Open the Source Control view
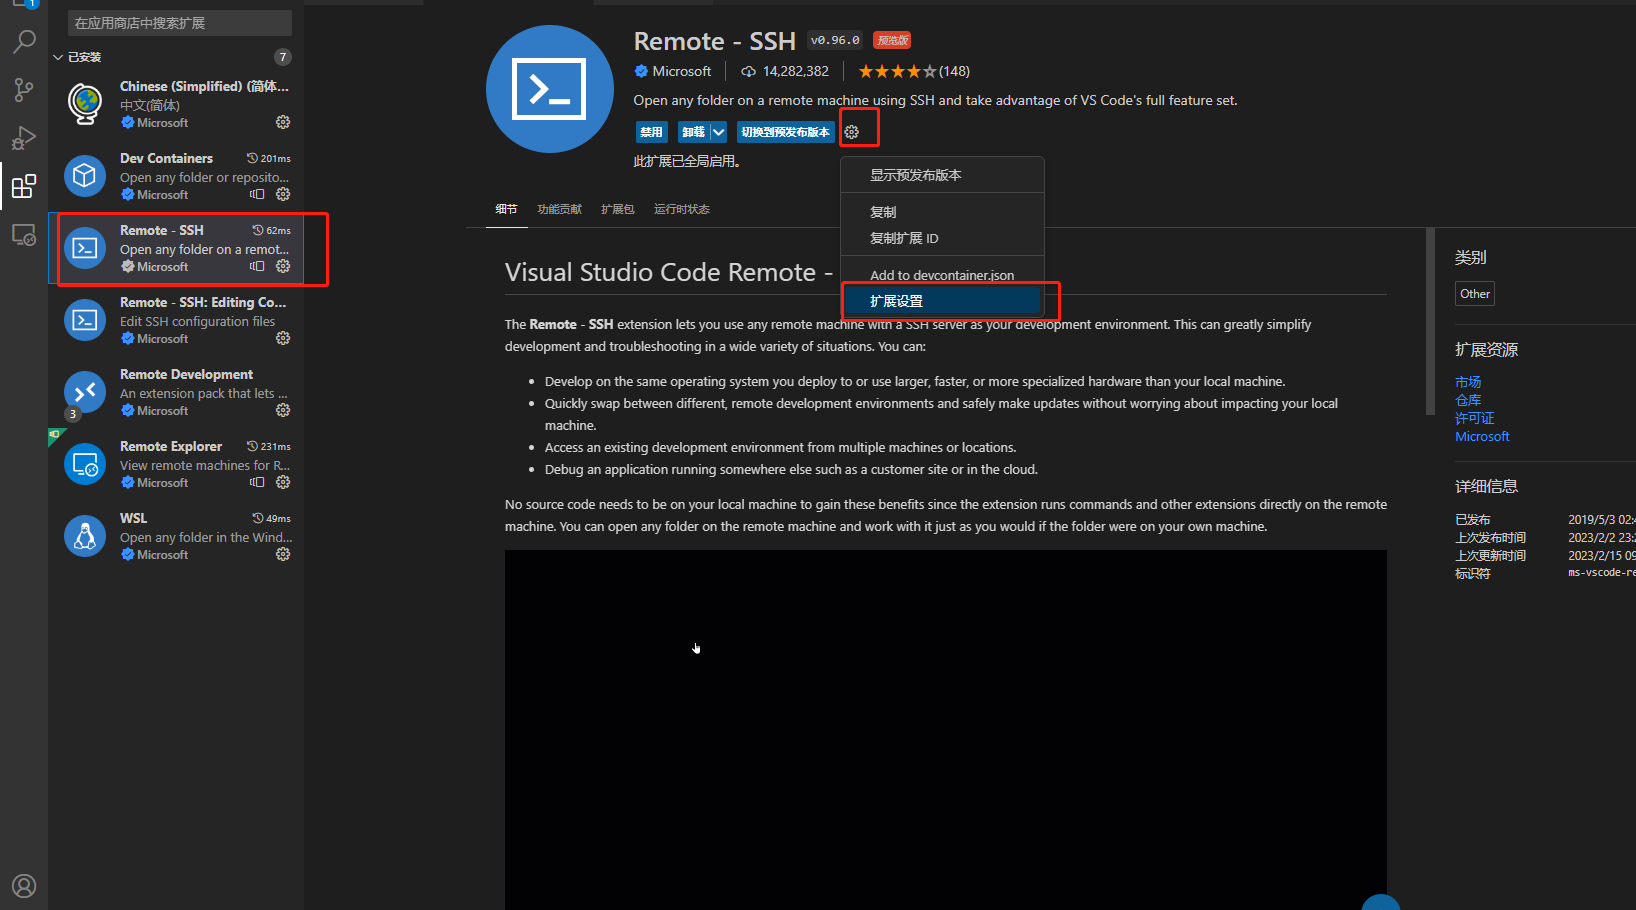This screenshot has width=1636, height=910. pos(24,90)
